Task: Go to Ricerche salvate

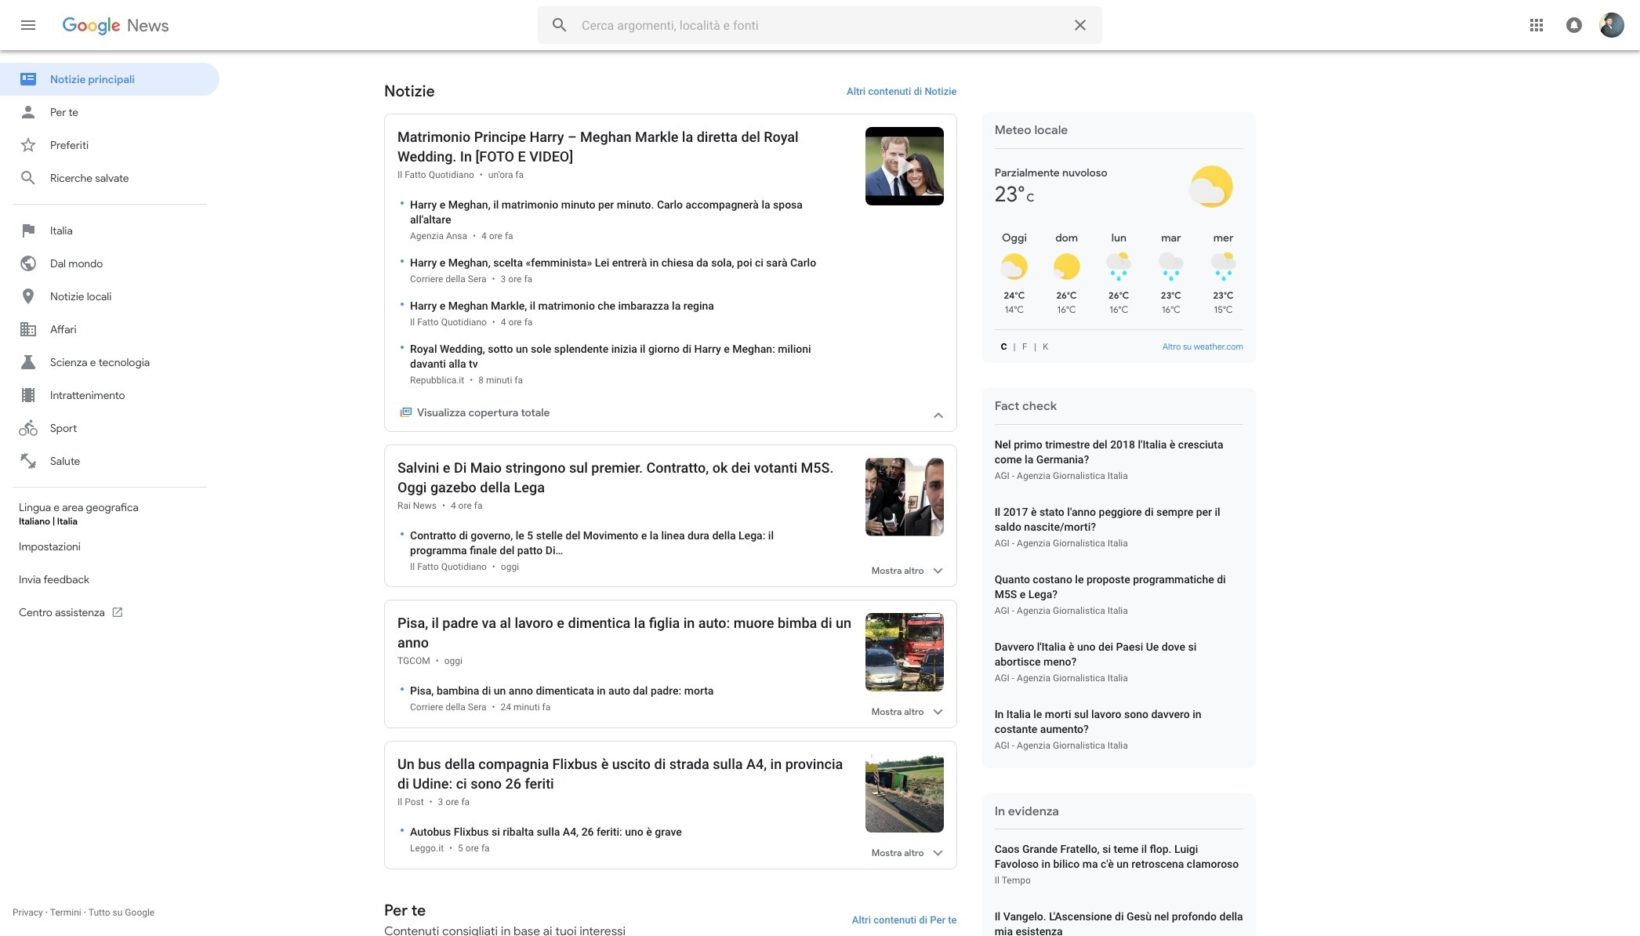Action: pos(89,178)
